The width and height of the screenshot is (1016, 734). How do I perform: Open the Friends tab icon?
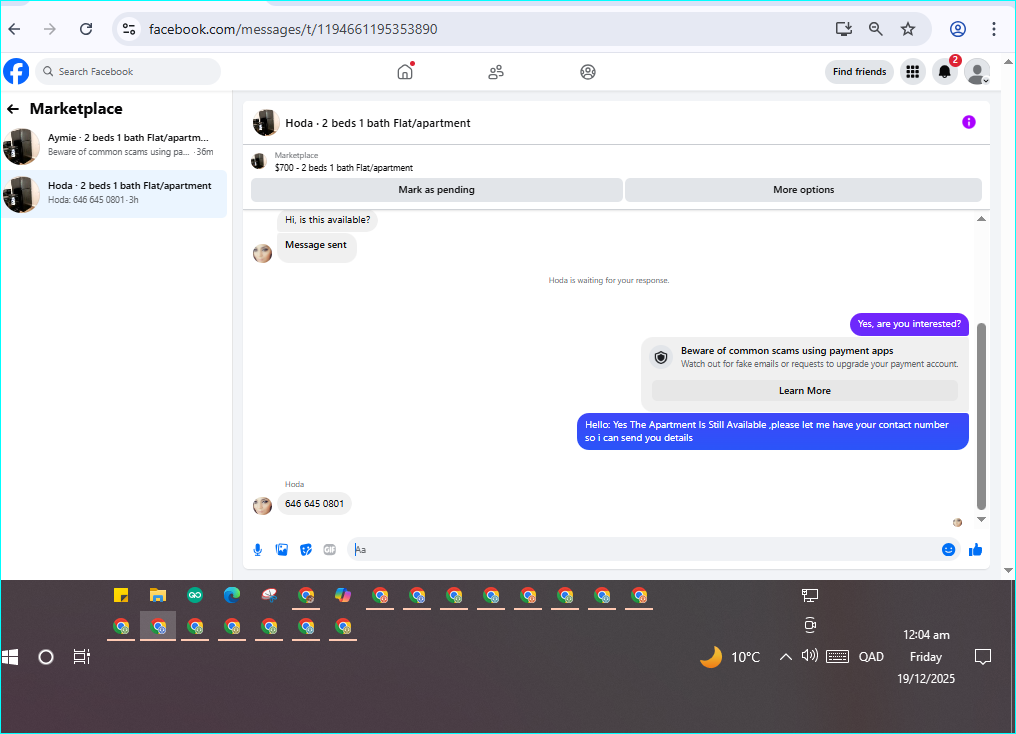pos(496,72)
